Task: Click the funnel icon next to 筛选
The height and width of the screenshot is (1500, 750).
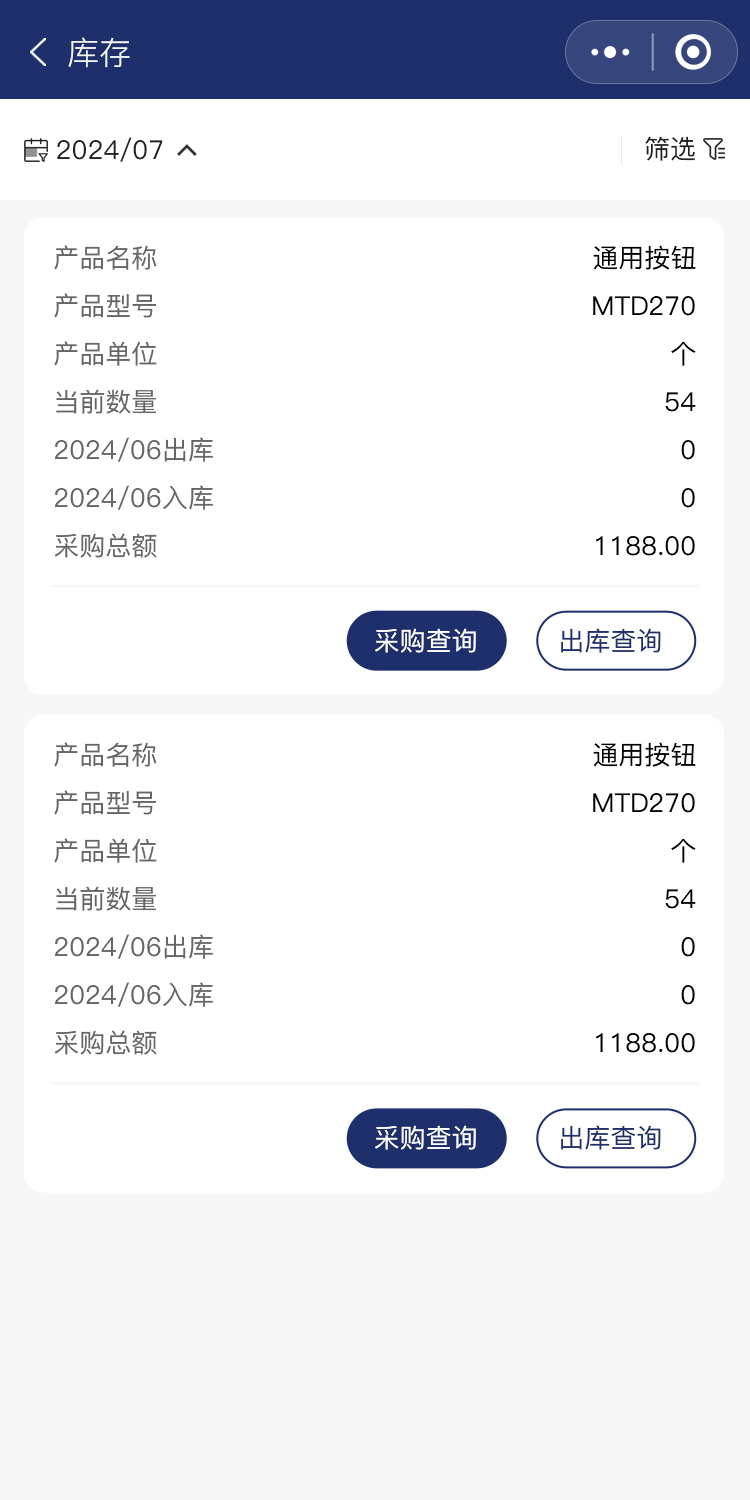Action: (714, 150)
